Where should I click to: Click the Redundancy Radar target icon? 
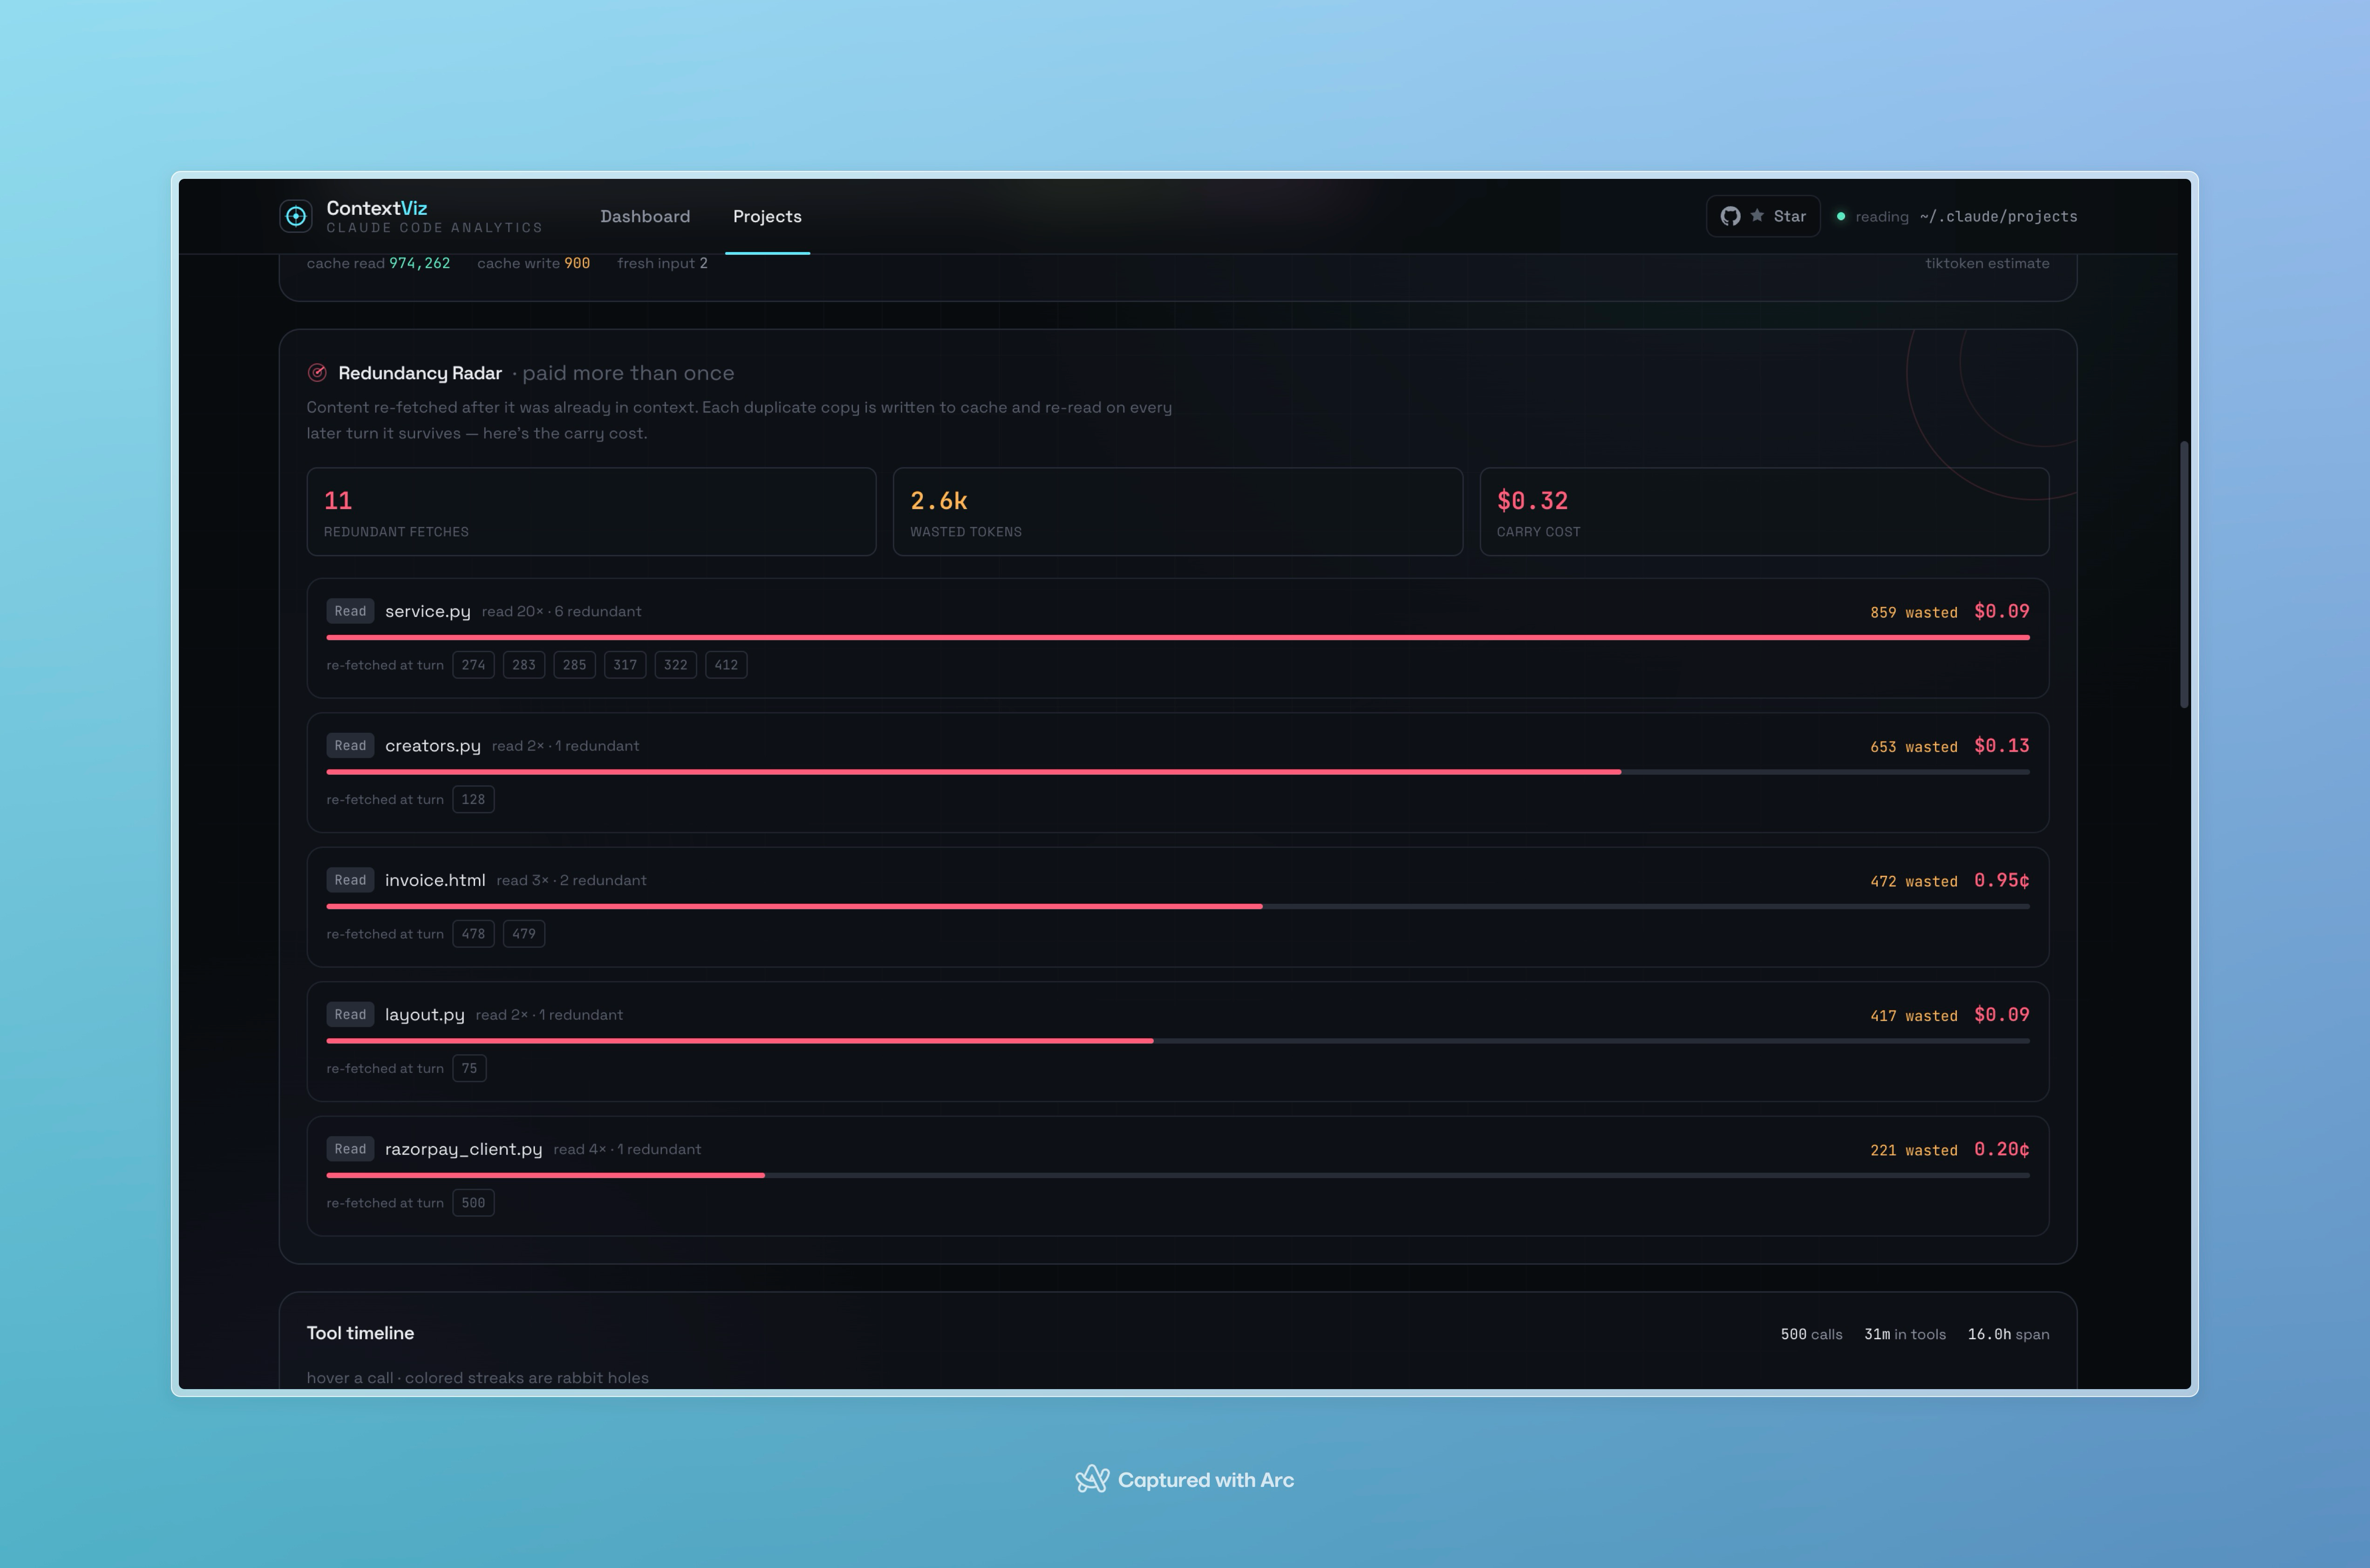click(317, 373)
